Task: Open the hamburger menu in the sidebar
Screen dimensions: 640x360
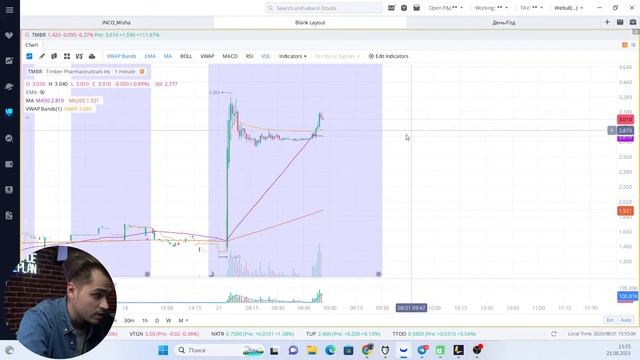Action: click(x=9, y=9)
